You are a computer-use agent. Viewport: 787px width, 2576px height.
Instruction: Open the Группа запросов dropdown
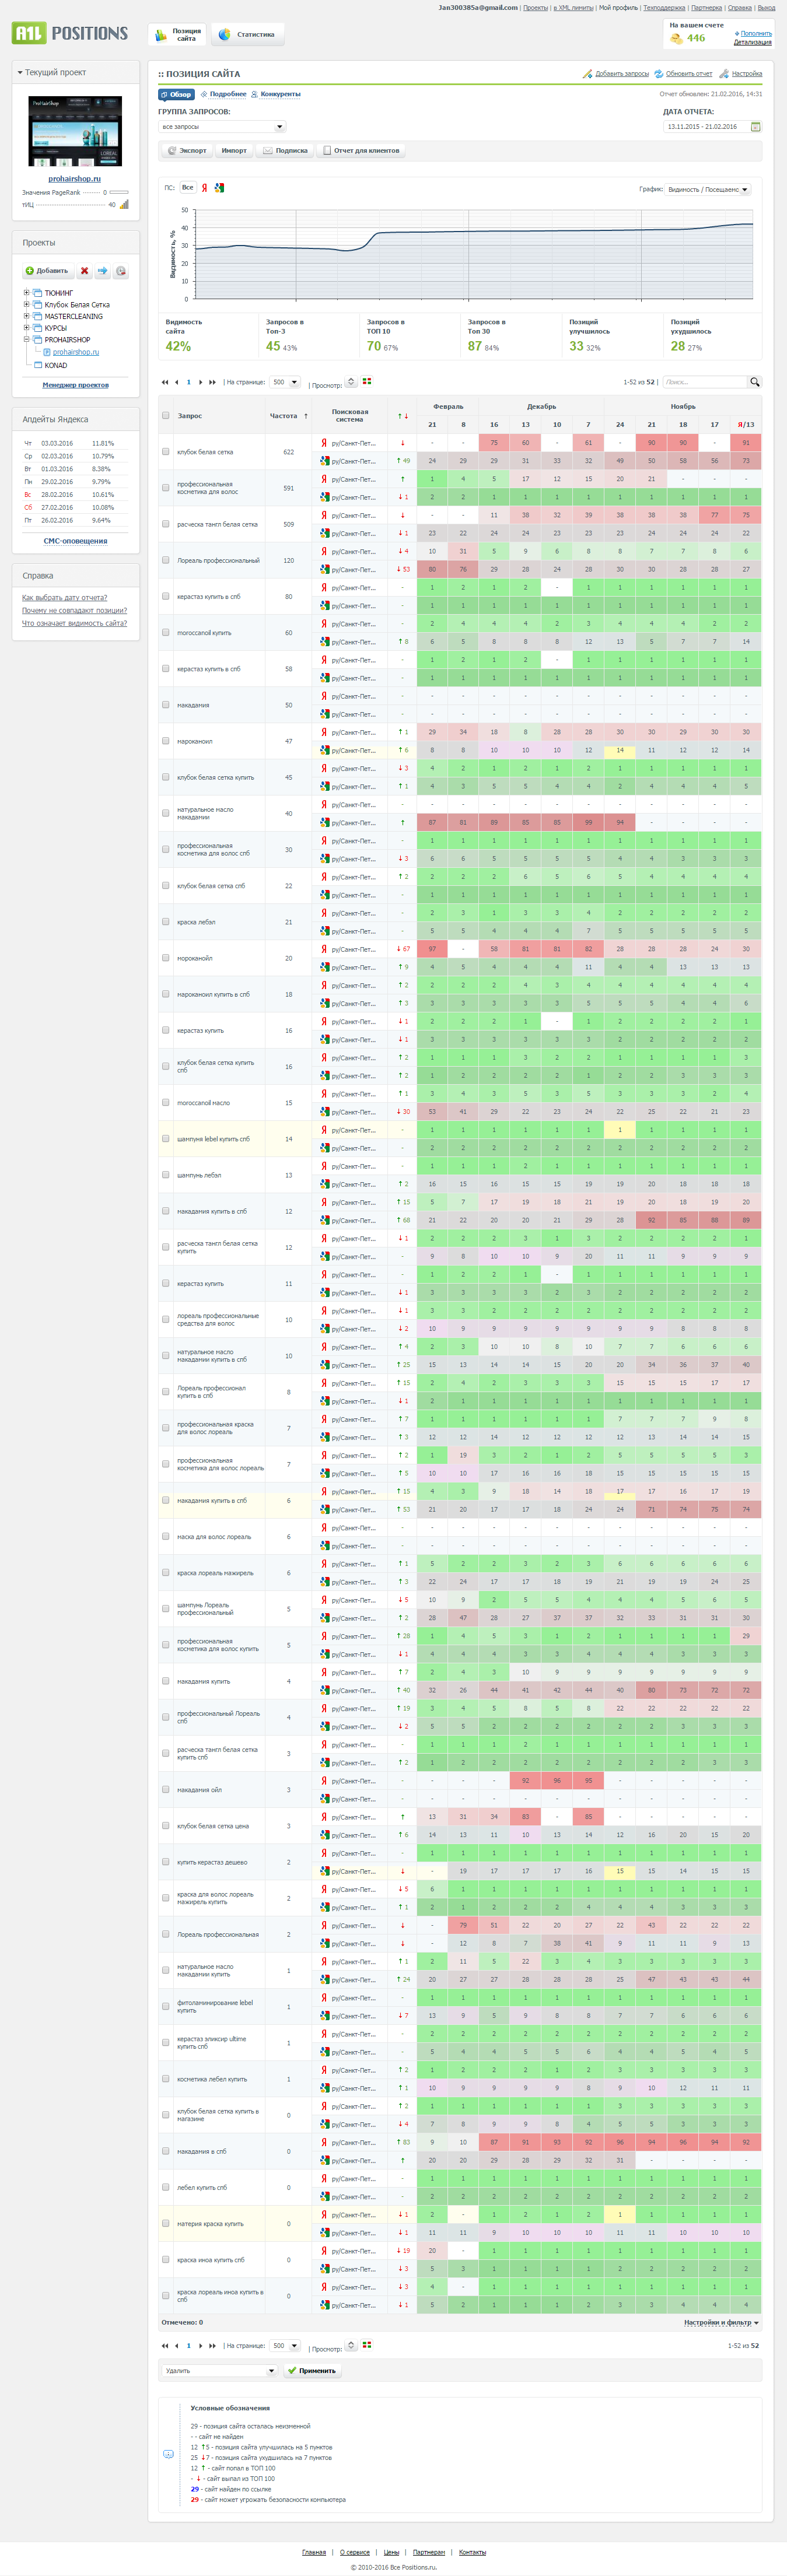pyautogui.click(x=222, y=127)
